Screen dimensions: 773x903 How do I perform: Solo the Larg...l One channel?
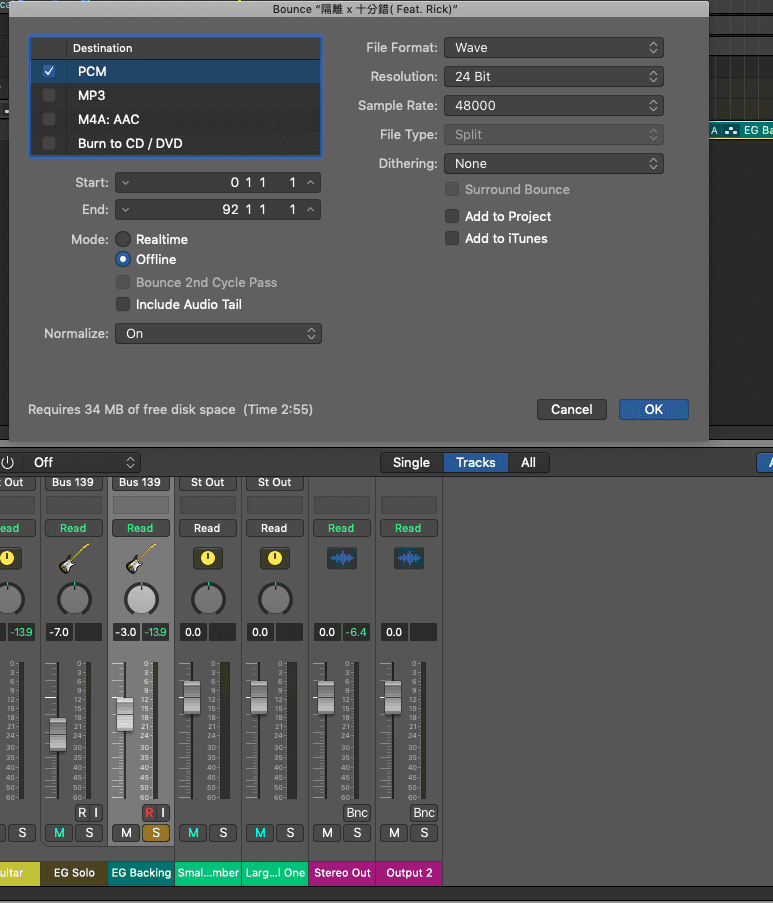(290, 833)
